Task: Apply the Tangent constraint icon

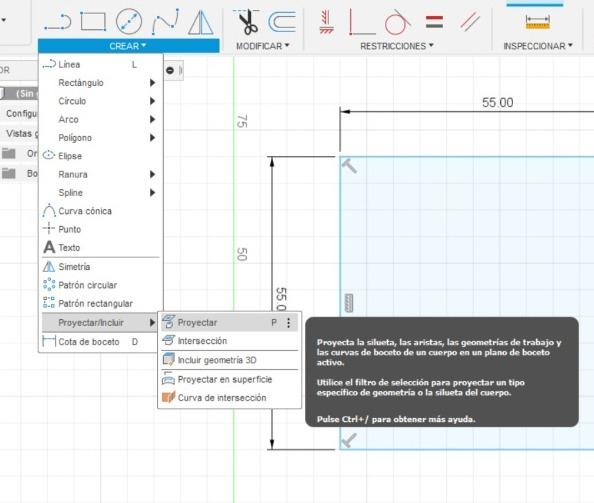Action: point(397,22)
